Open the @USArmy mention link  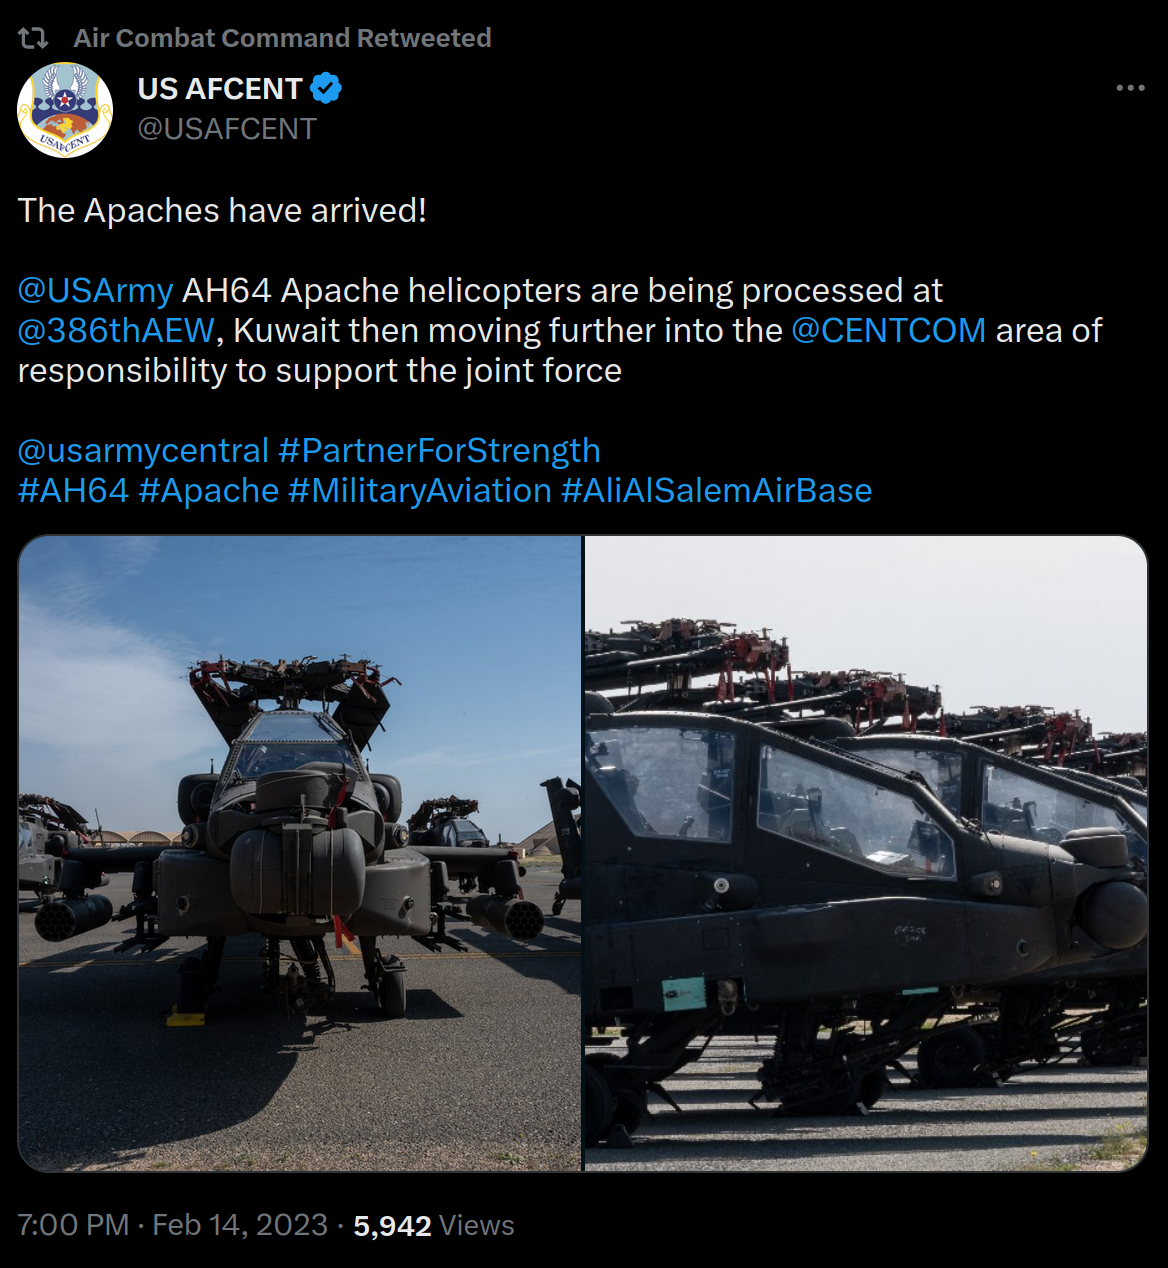[x=95, y=290]
